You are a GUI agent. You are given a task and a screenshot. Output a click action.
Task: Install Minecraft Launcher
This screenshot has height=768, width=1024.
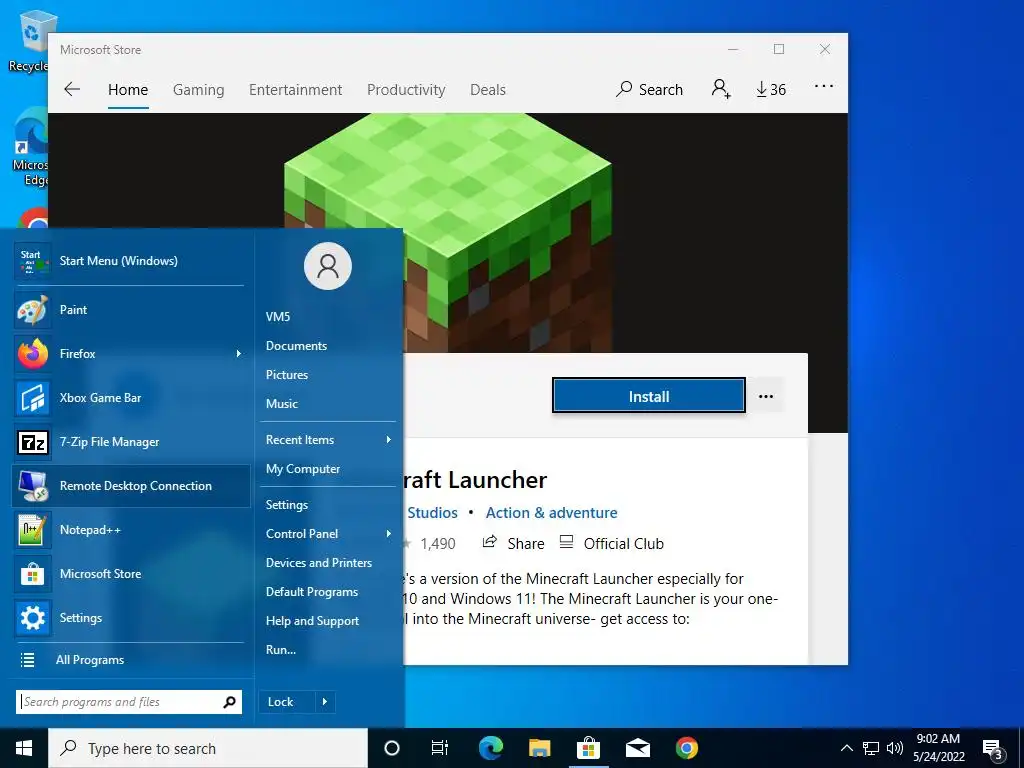pyautogui.click(x=648, y=396)
